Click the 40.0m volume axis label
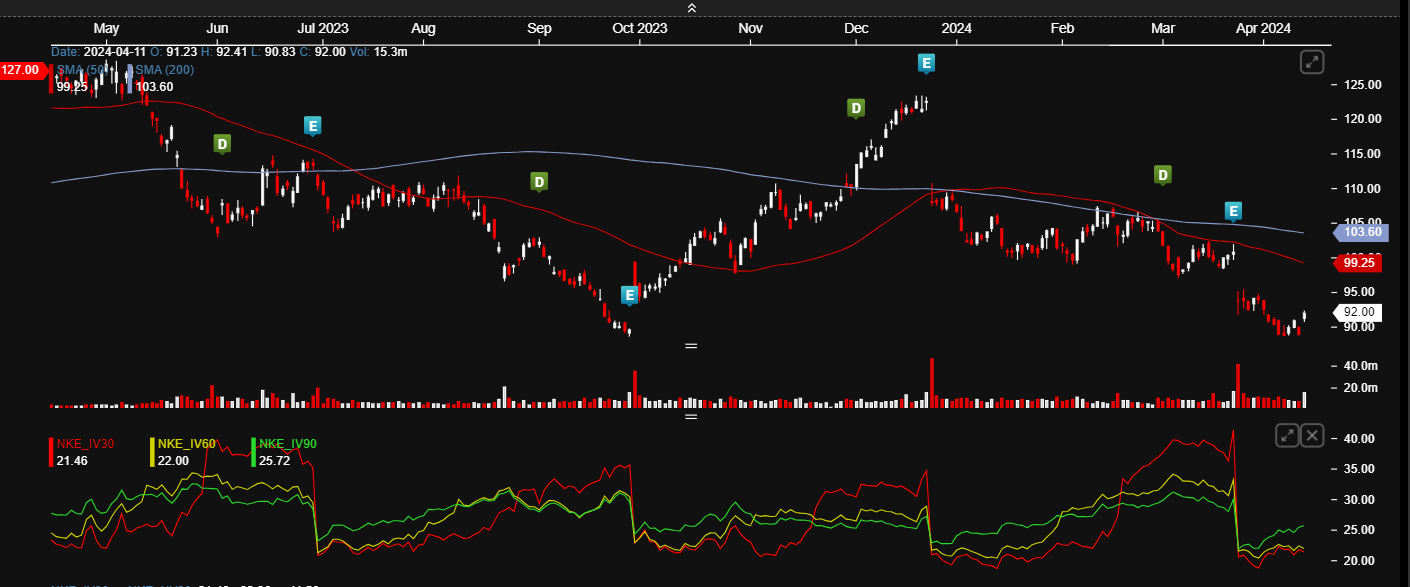The height and width of the screenshot is (587, 1410). [x=1364, y=366]
